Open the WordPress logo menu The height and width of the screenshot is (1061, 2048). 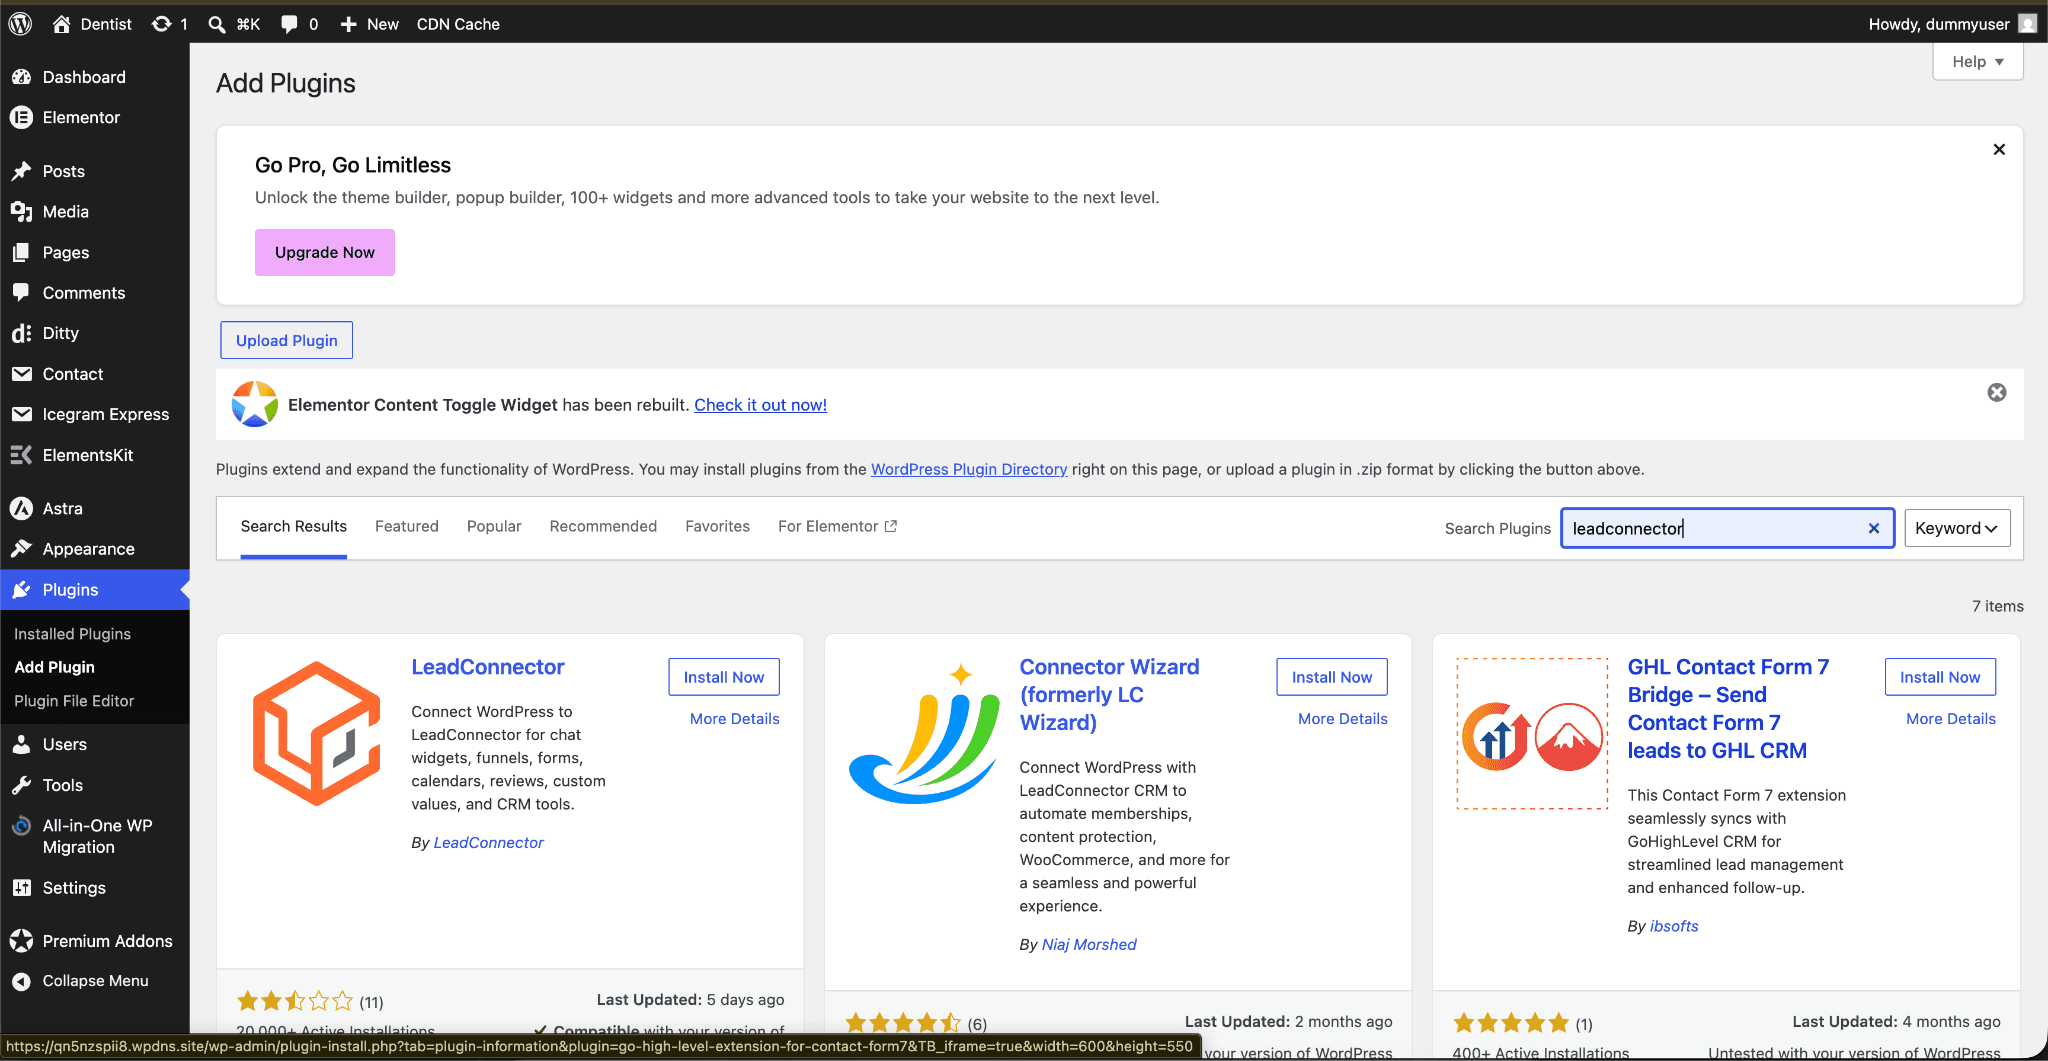[x=20, y=24]
